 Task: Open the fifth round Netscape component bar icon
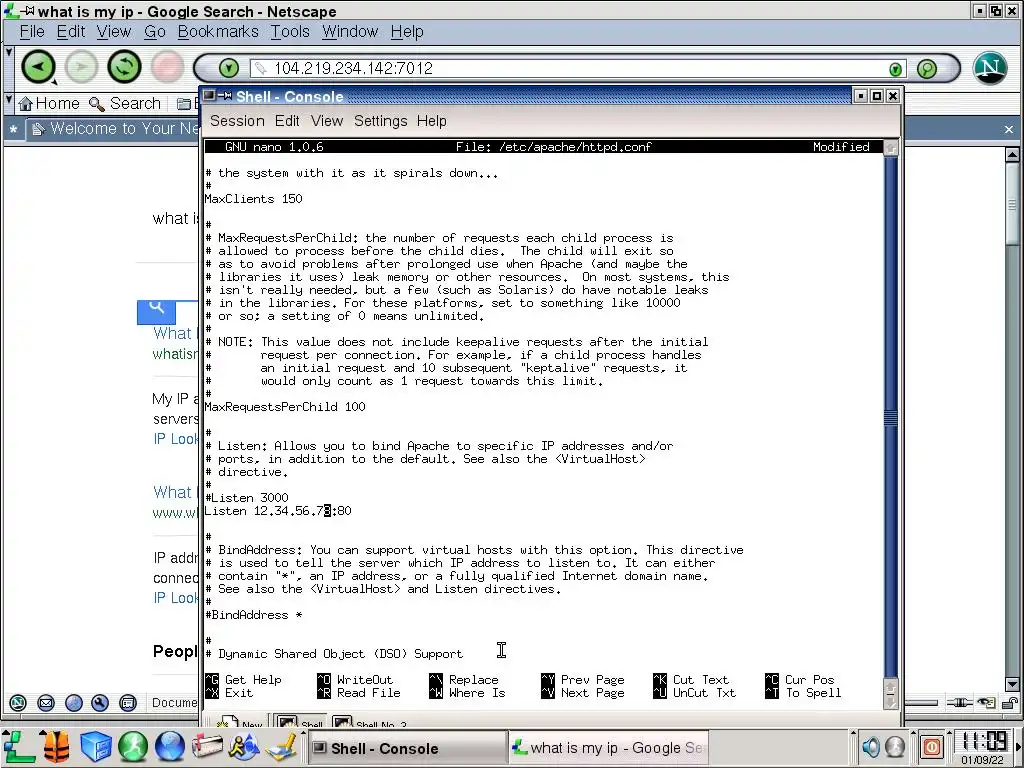[128, 703]
